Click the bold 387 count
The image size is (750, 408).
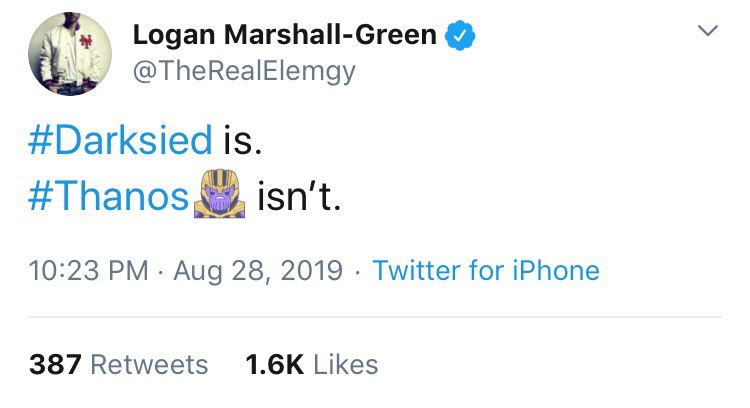pos(54,365)
